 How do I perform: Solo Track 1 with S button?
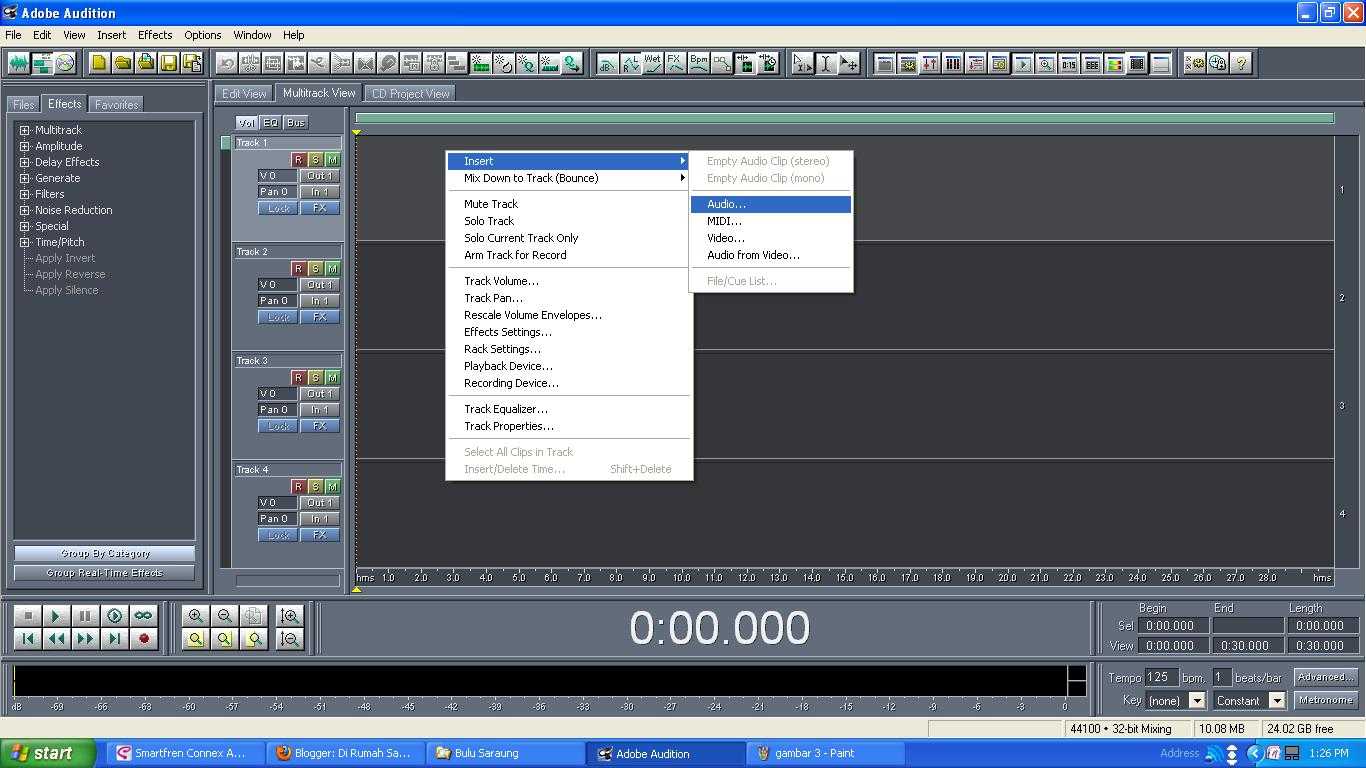[x=315, y=160]
